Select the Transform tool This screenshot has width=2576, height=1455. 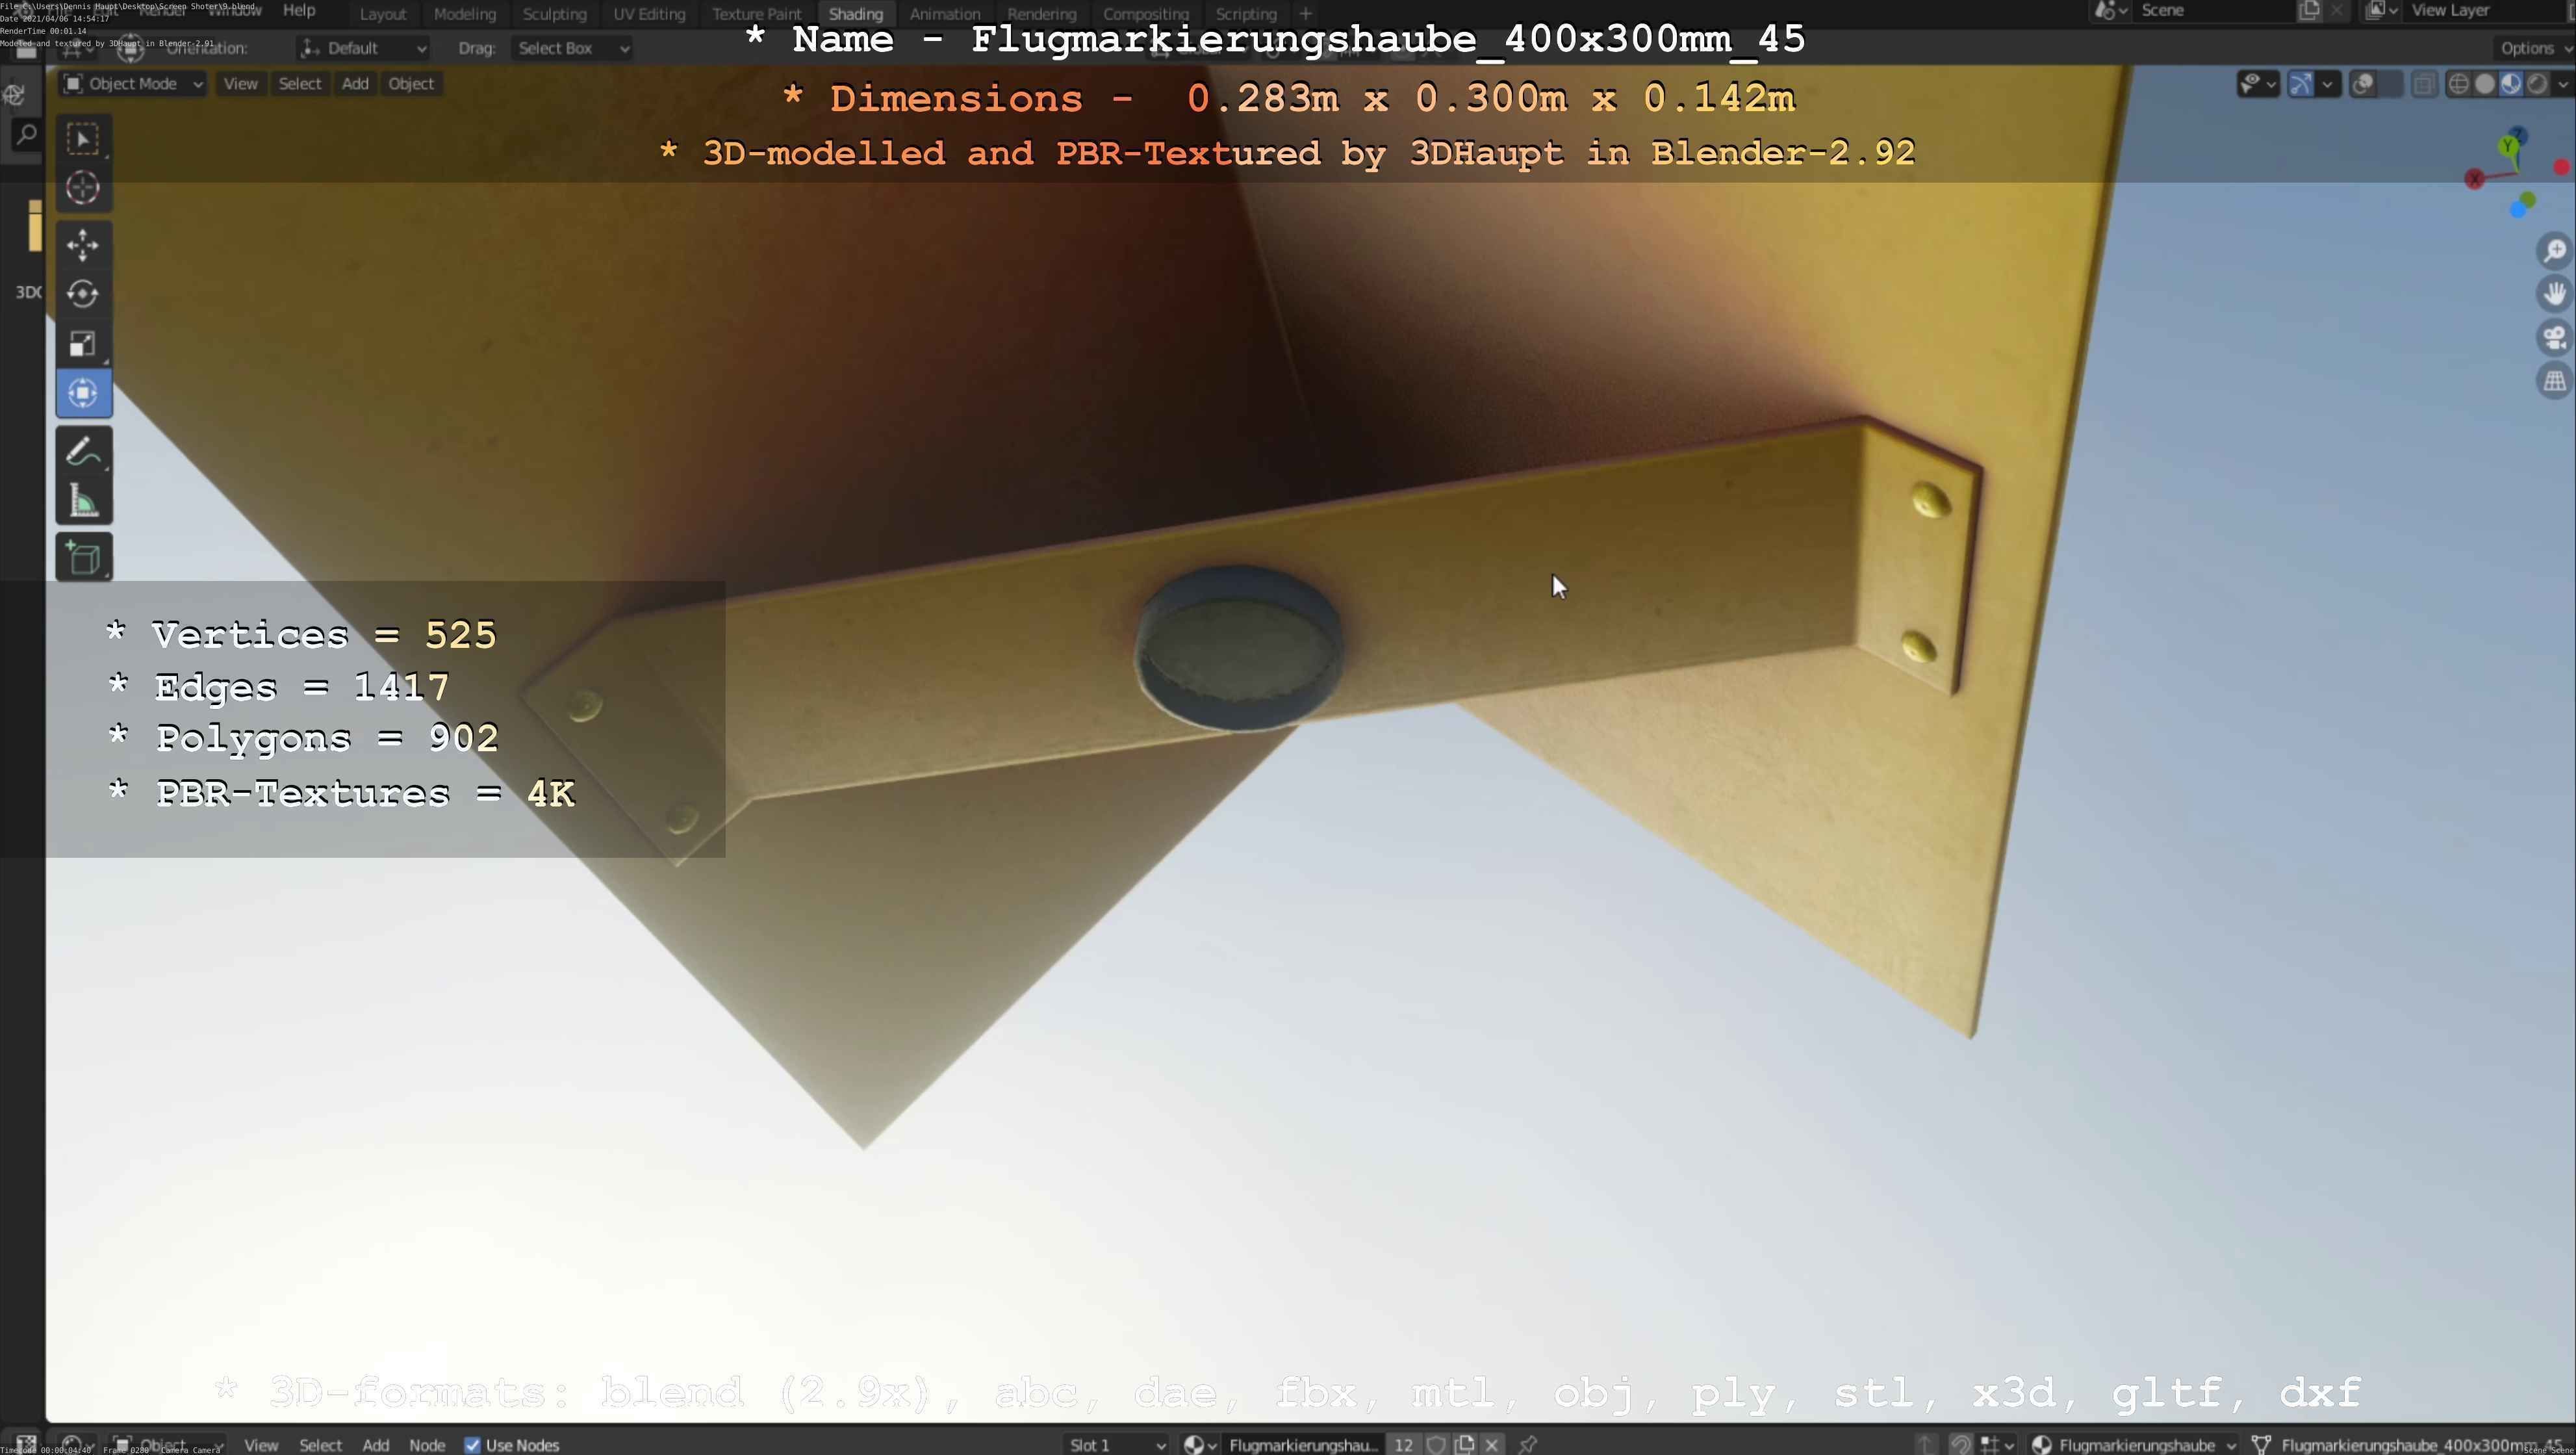pos(83,393)
